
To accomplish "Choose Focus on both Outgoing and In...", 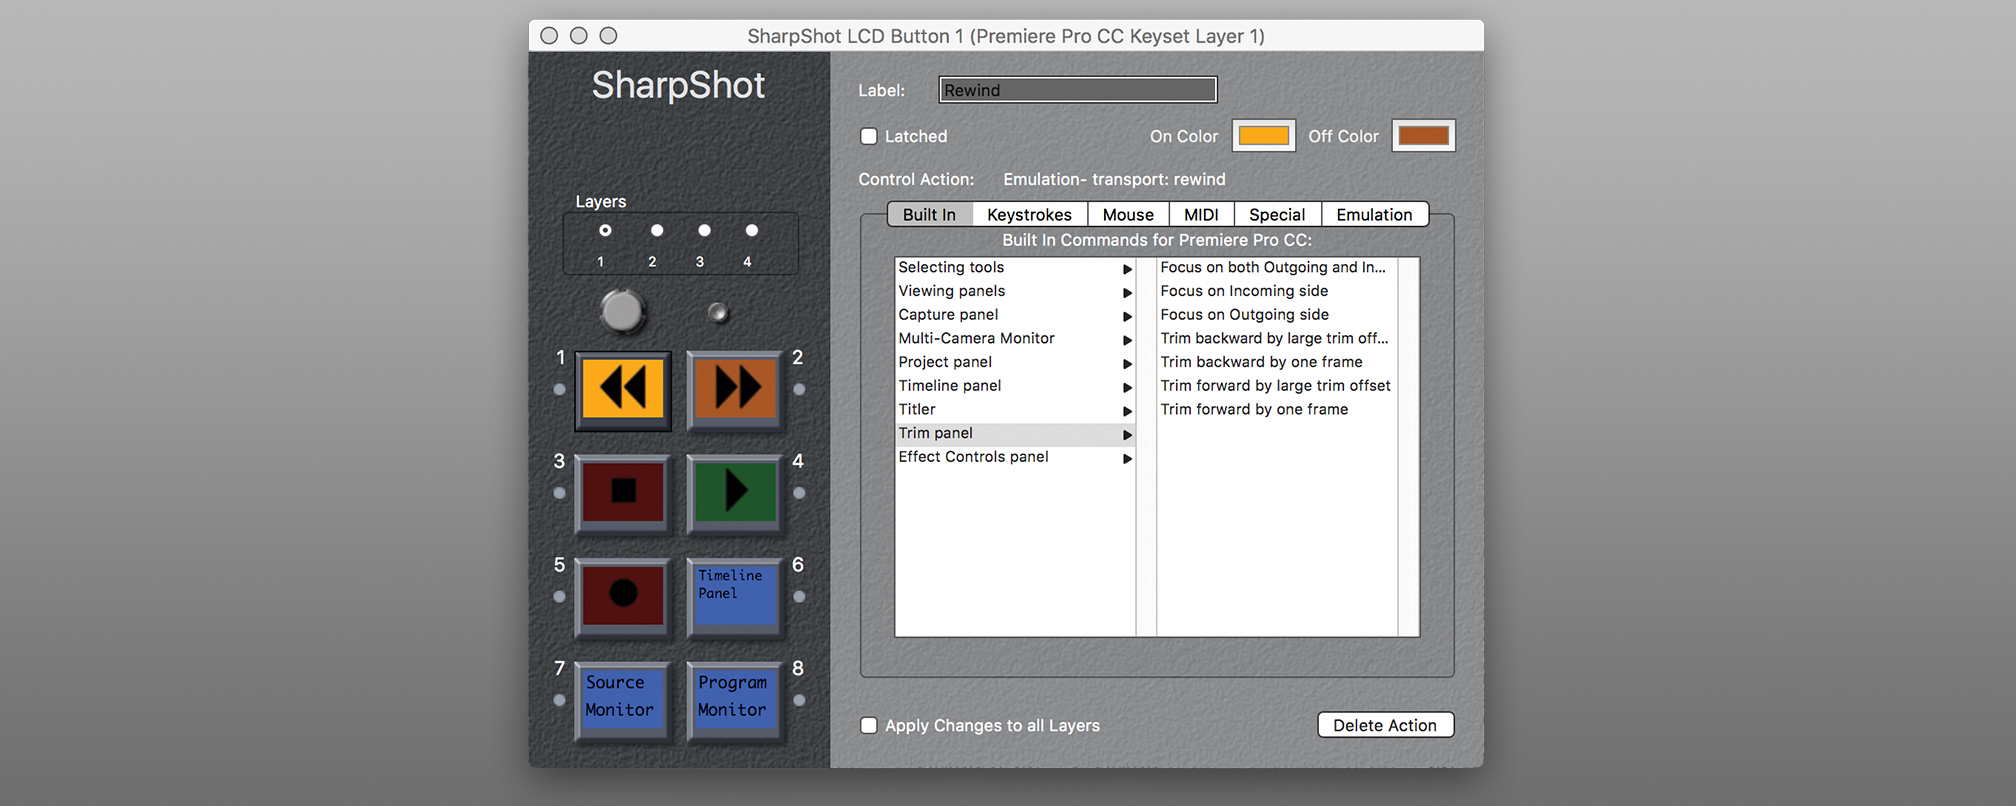I will pyautogui.click(x=1273, y=267).
